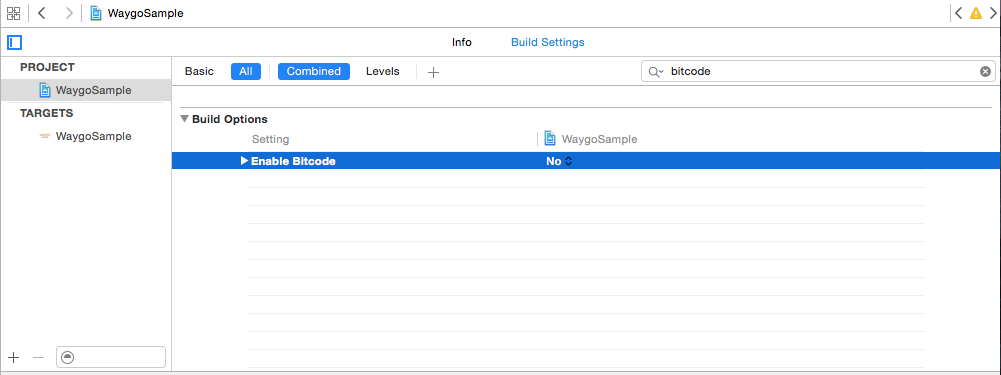The height and width of the screenshot is (375, 1001).
Task: Select the WaygoSample target entry
Action: [86, 136]
